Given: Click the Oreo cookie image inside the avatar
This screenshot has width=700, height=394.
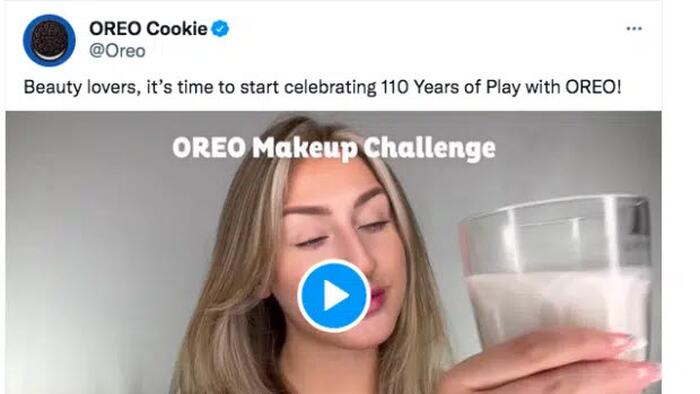Looking at the screenshot, I should coord(50,41).
